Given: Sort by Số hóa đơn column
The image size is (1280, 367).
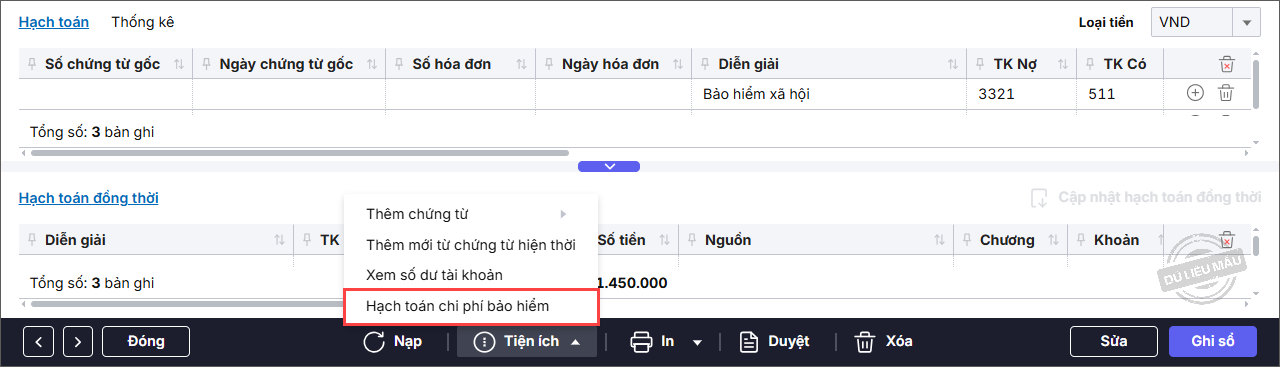Looking at the screenshot, I should 521,64.
